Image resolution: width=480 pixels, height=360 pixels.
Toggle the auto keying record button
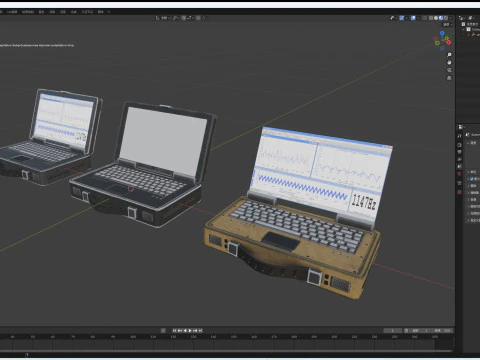click(163, 330)
